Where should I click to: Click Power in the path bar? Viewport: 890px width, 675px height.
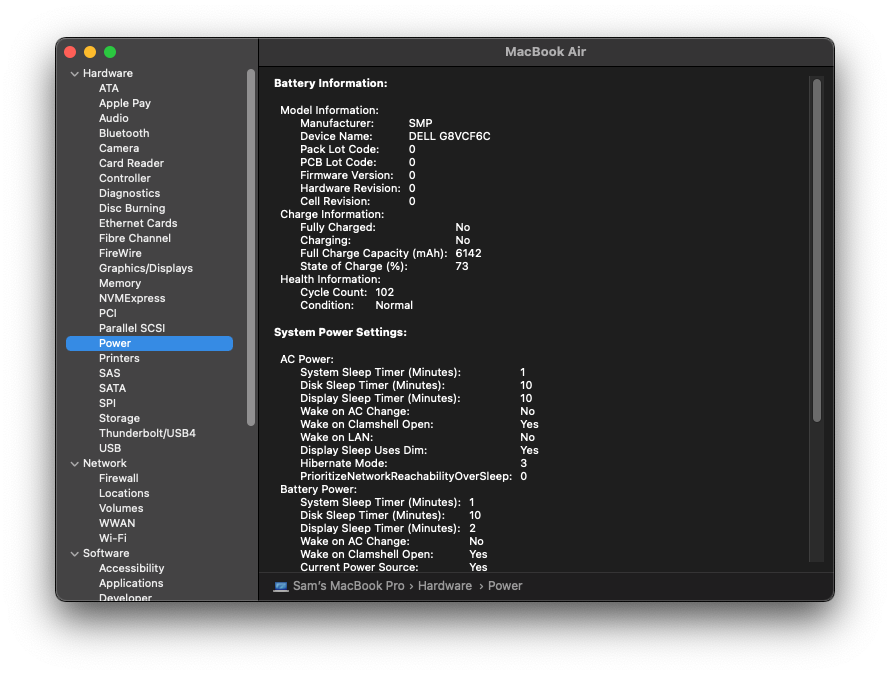(x=505, y=586)
